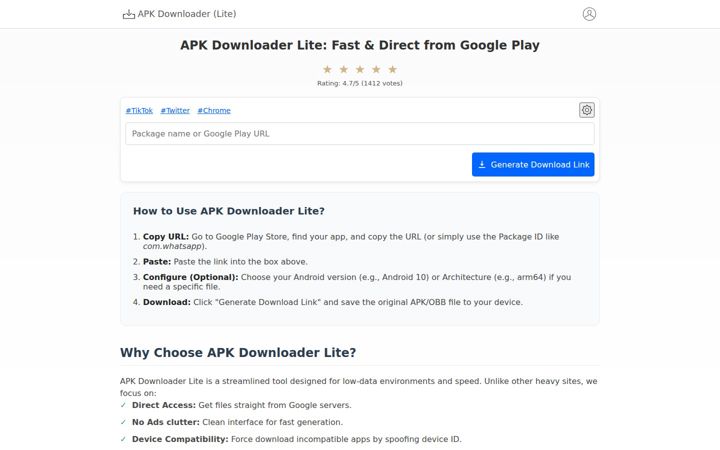
Task: Rate with the fifth star
Action: click(x=393, y=69)
